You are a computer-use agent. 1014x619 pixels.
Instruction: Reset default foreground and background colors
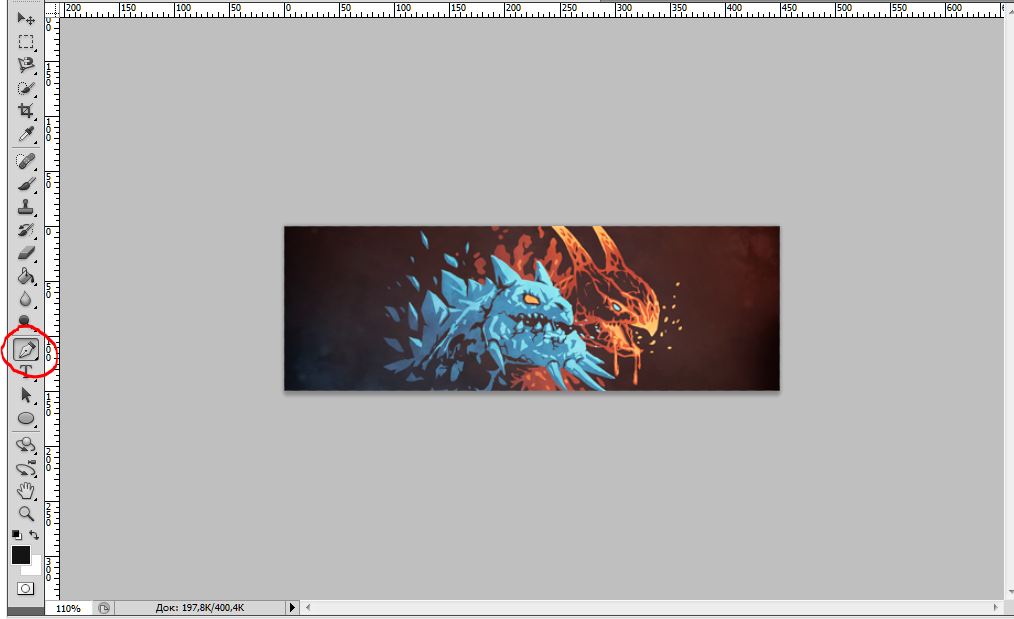click(16, 535)
